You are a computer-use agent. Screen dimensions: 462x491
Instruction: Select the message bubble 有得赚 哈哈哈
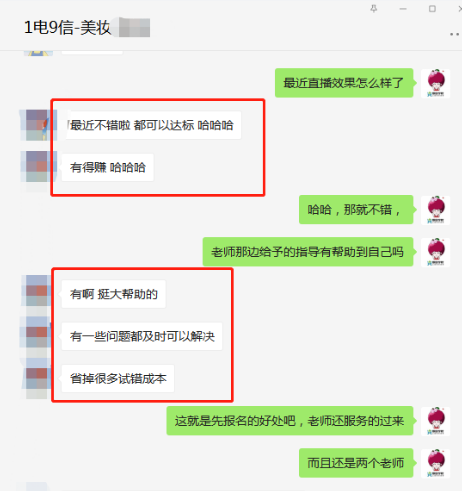tap(108, 167)
